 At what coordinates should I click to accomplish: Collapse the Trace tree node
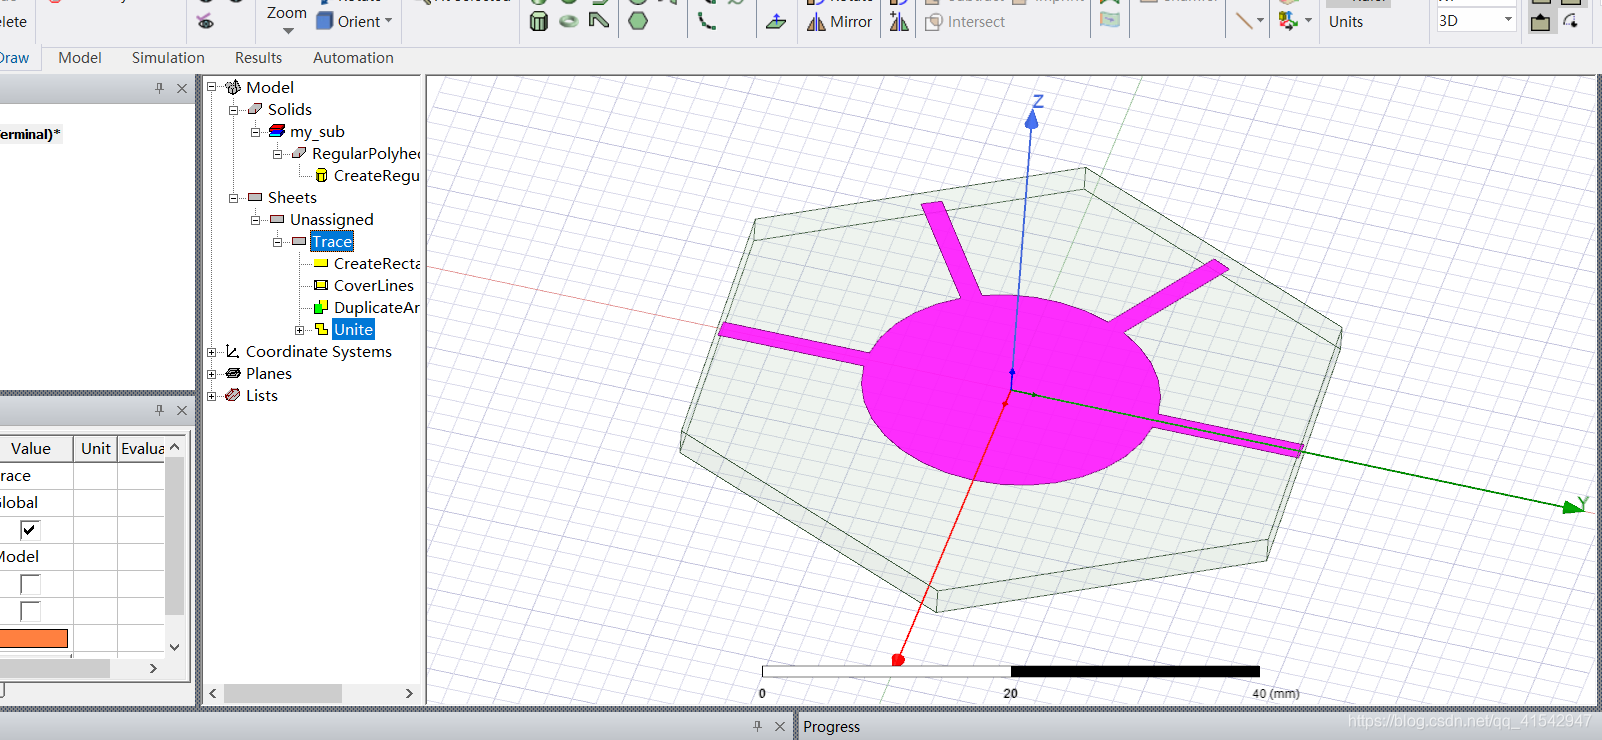(x=278, y=241)
